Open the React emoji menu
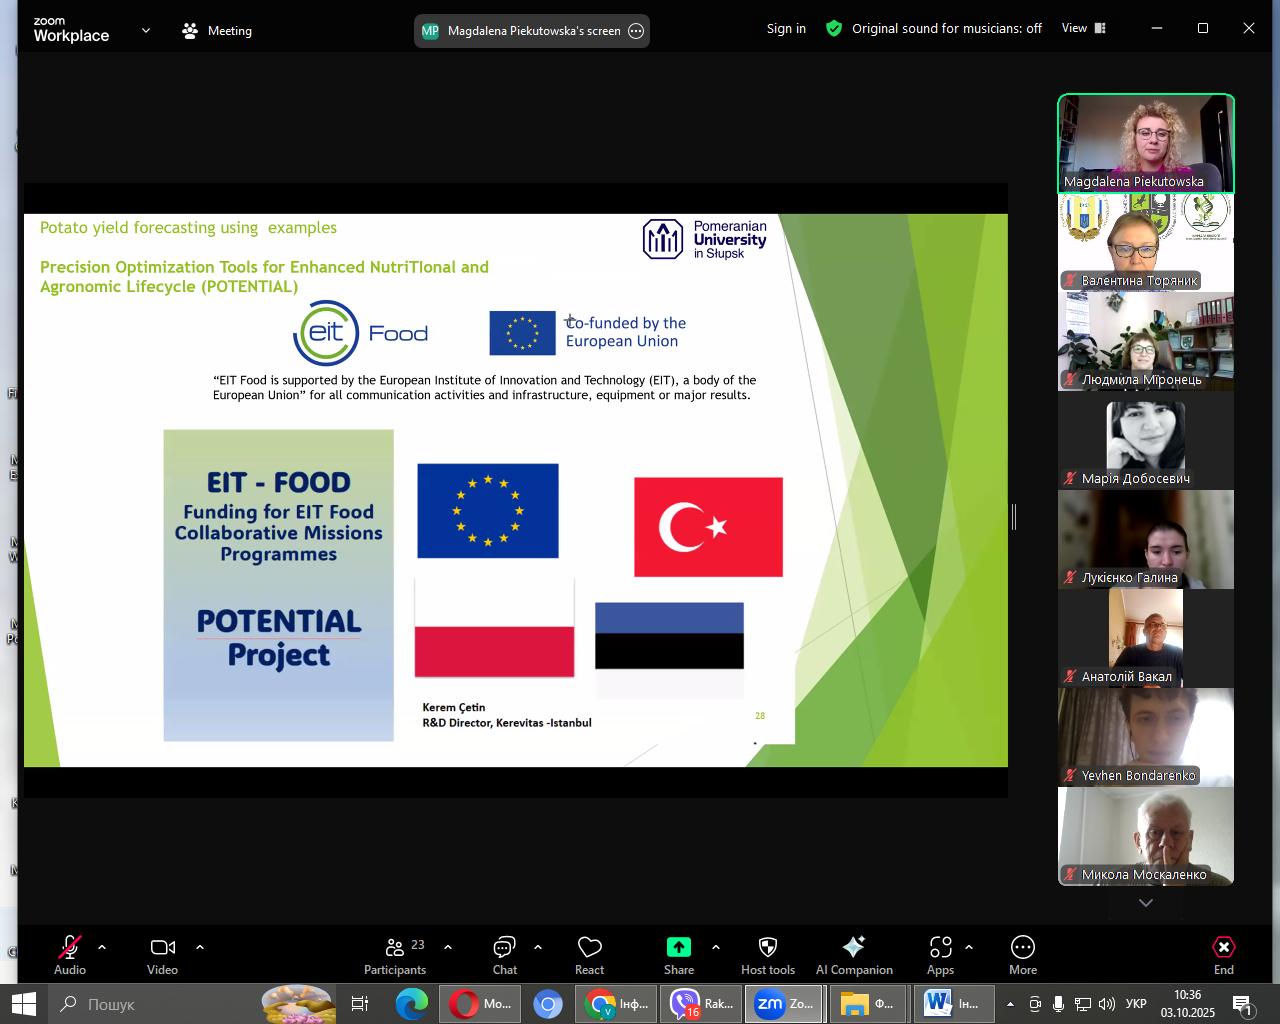 tap(589, 955)
